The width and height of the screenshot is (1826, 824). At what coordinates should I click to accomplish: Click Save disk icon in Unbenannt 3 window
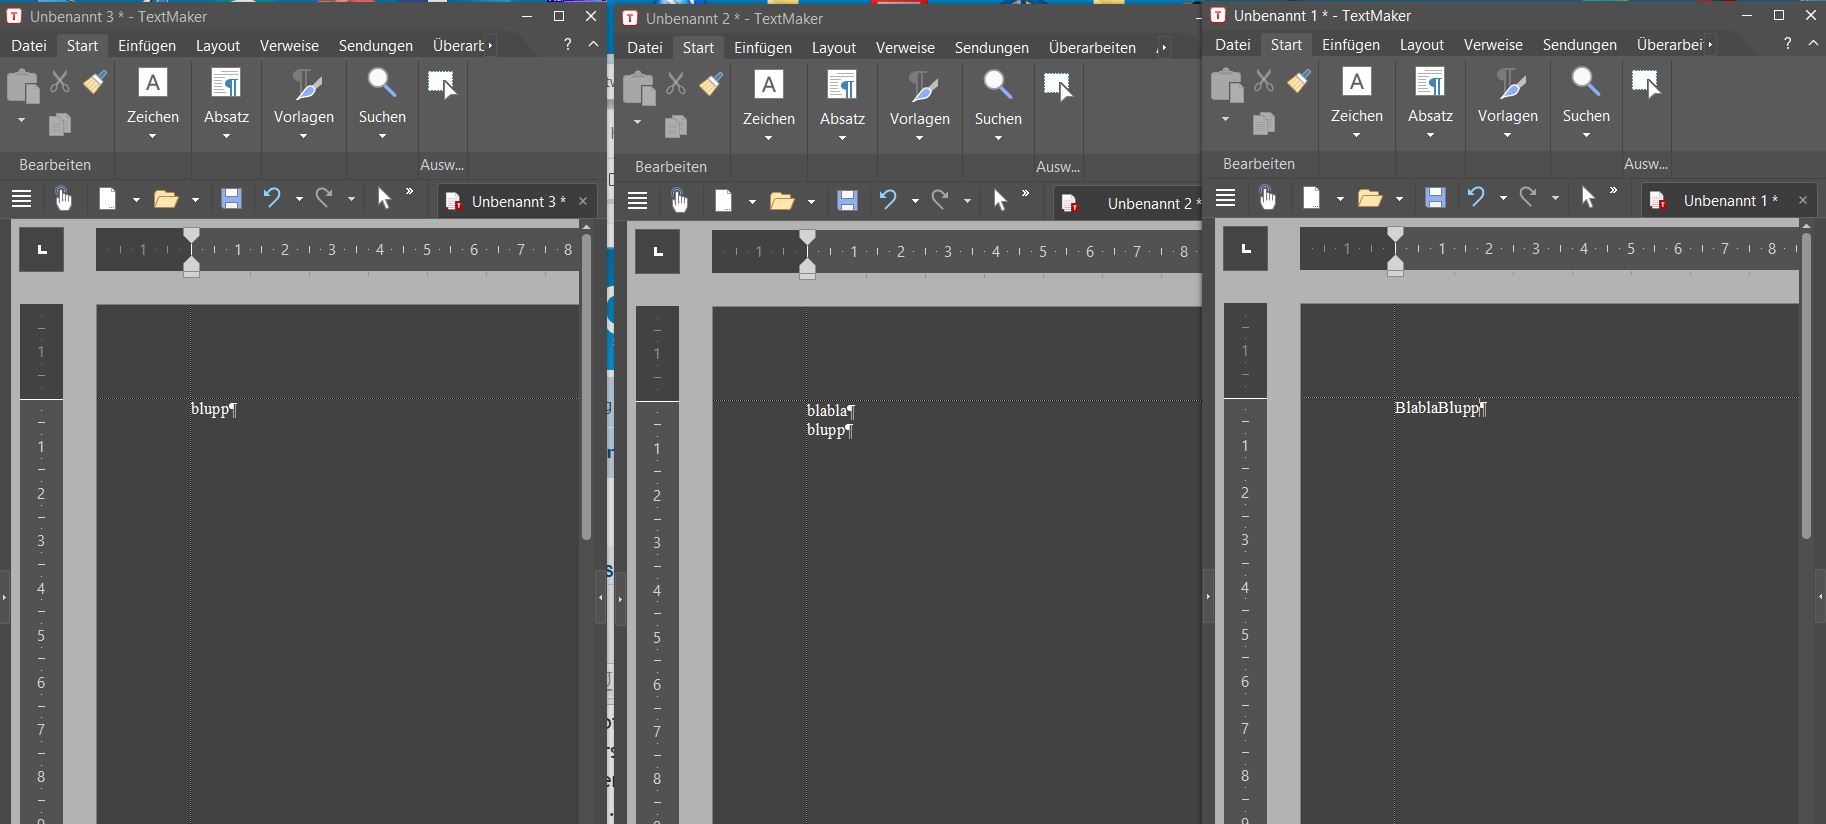coord(231,199)
